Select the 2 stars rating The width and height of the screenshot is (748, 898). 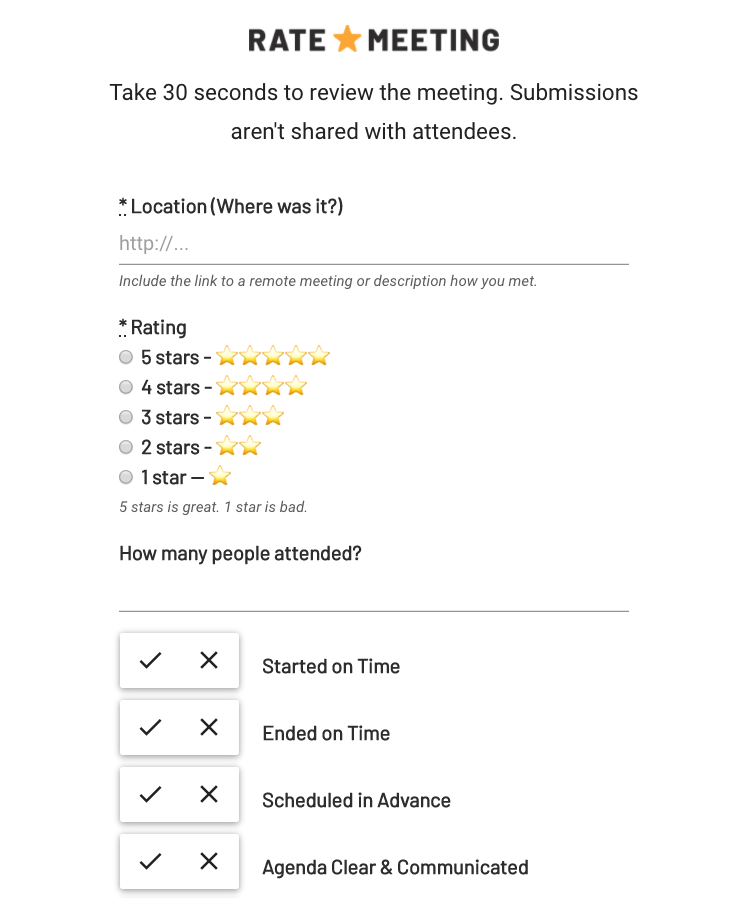point(126,447)
